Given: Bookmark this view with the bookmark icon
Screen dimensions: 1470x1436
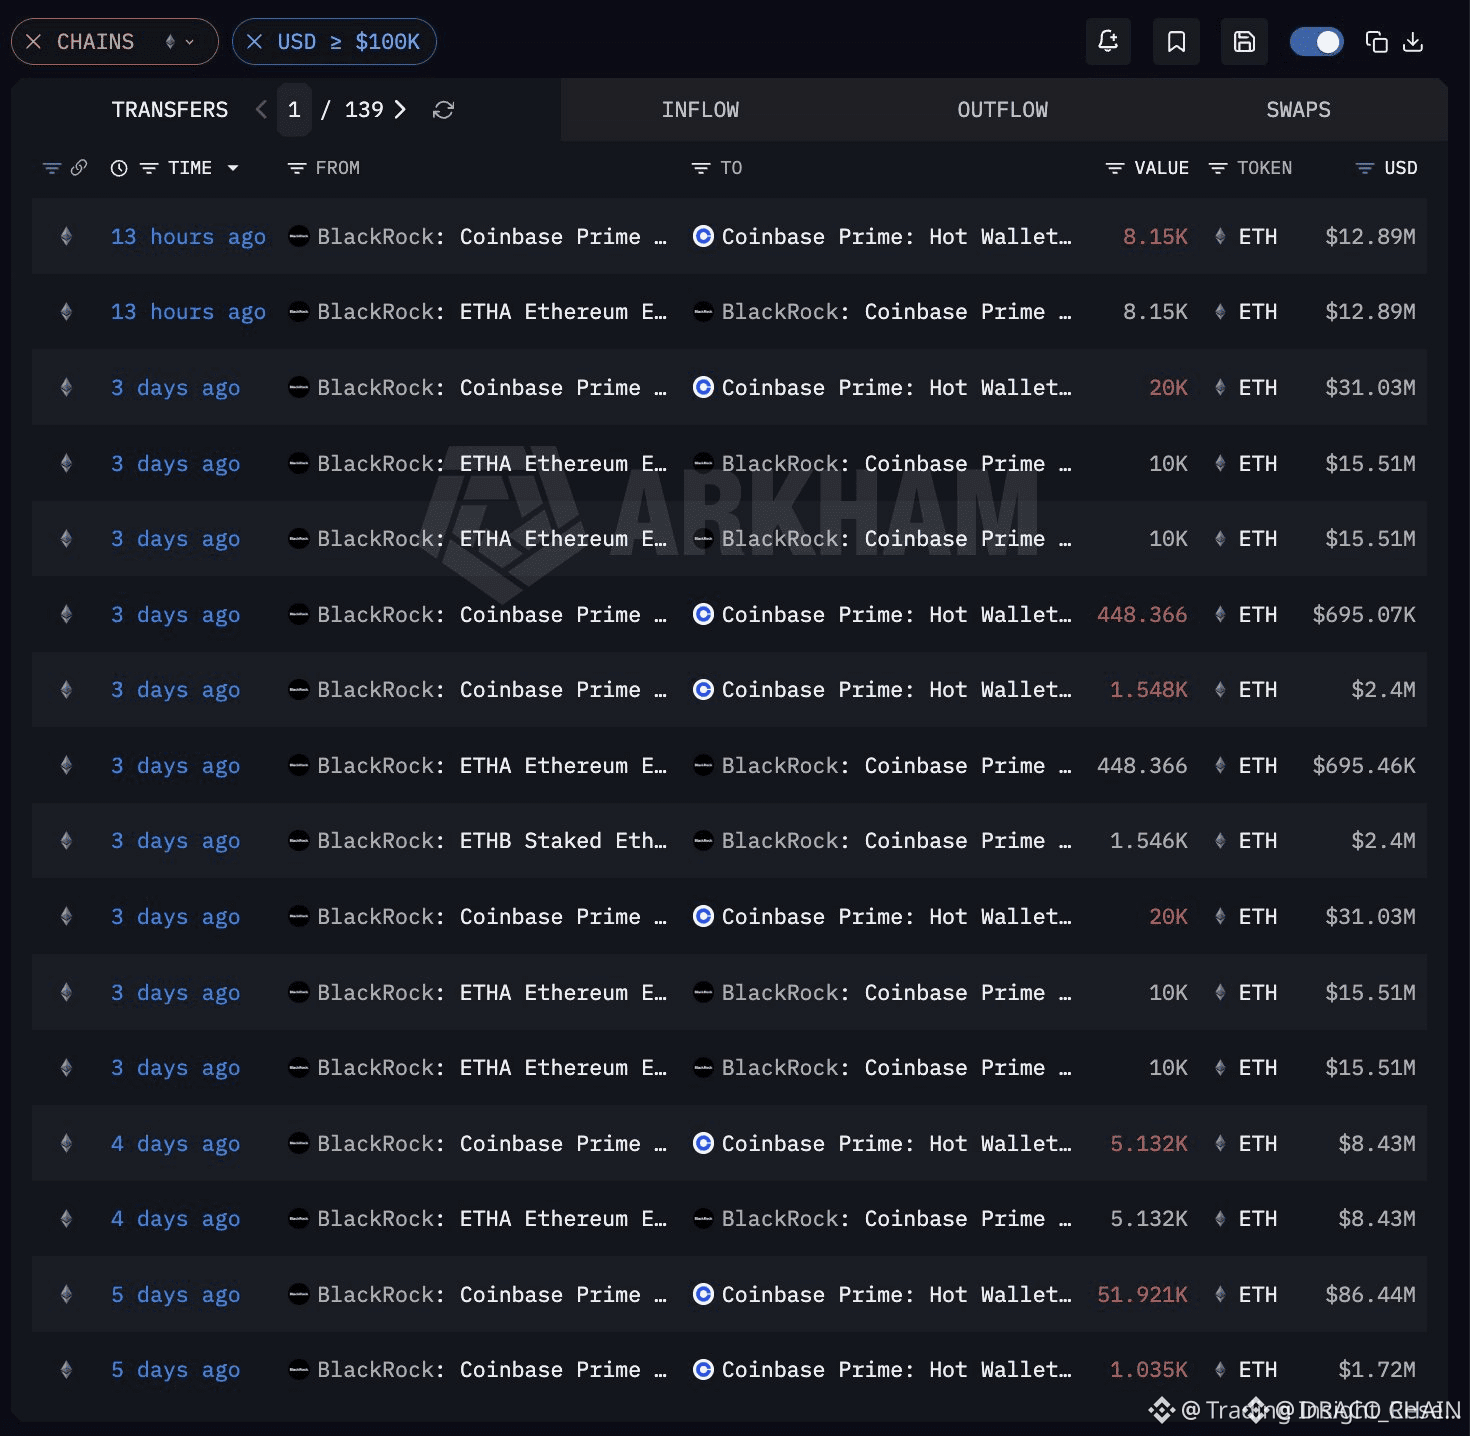Looking at the screenshot, I should [1176, 41].
